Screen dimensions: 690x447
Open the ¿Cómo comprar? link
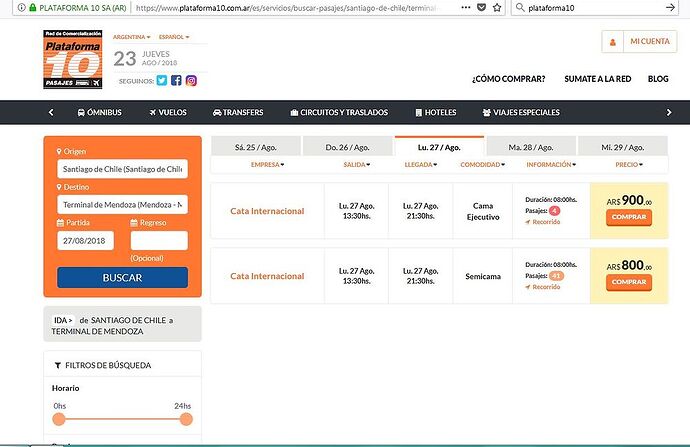tap(508, 79)
